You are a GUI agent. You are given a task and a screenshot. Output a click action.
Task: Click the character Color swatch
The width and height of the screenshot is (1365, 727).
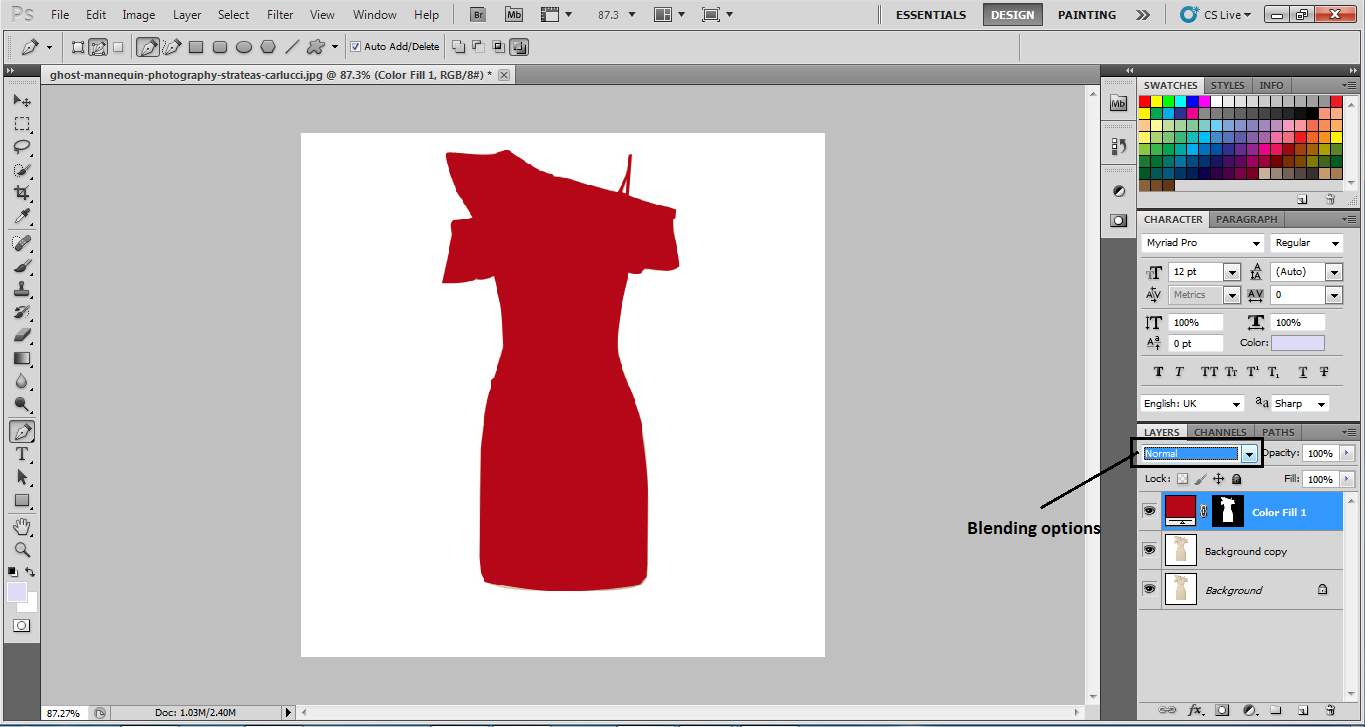1297,343
